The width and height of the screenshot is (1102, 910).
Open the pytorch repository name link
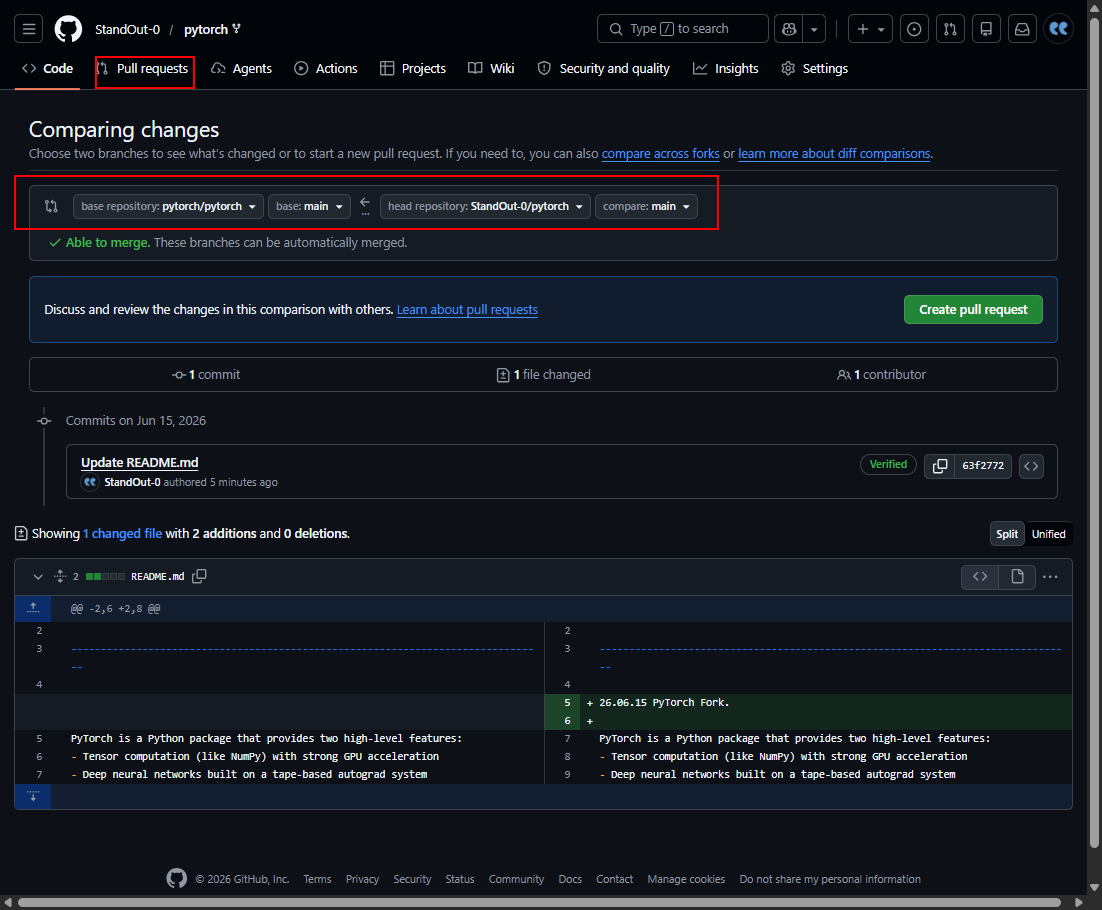point(206,30)
